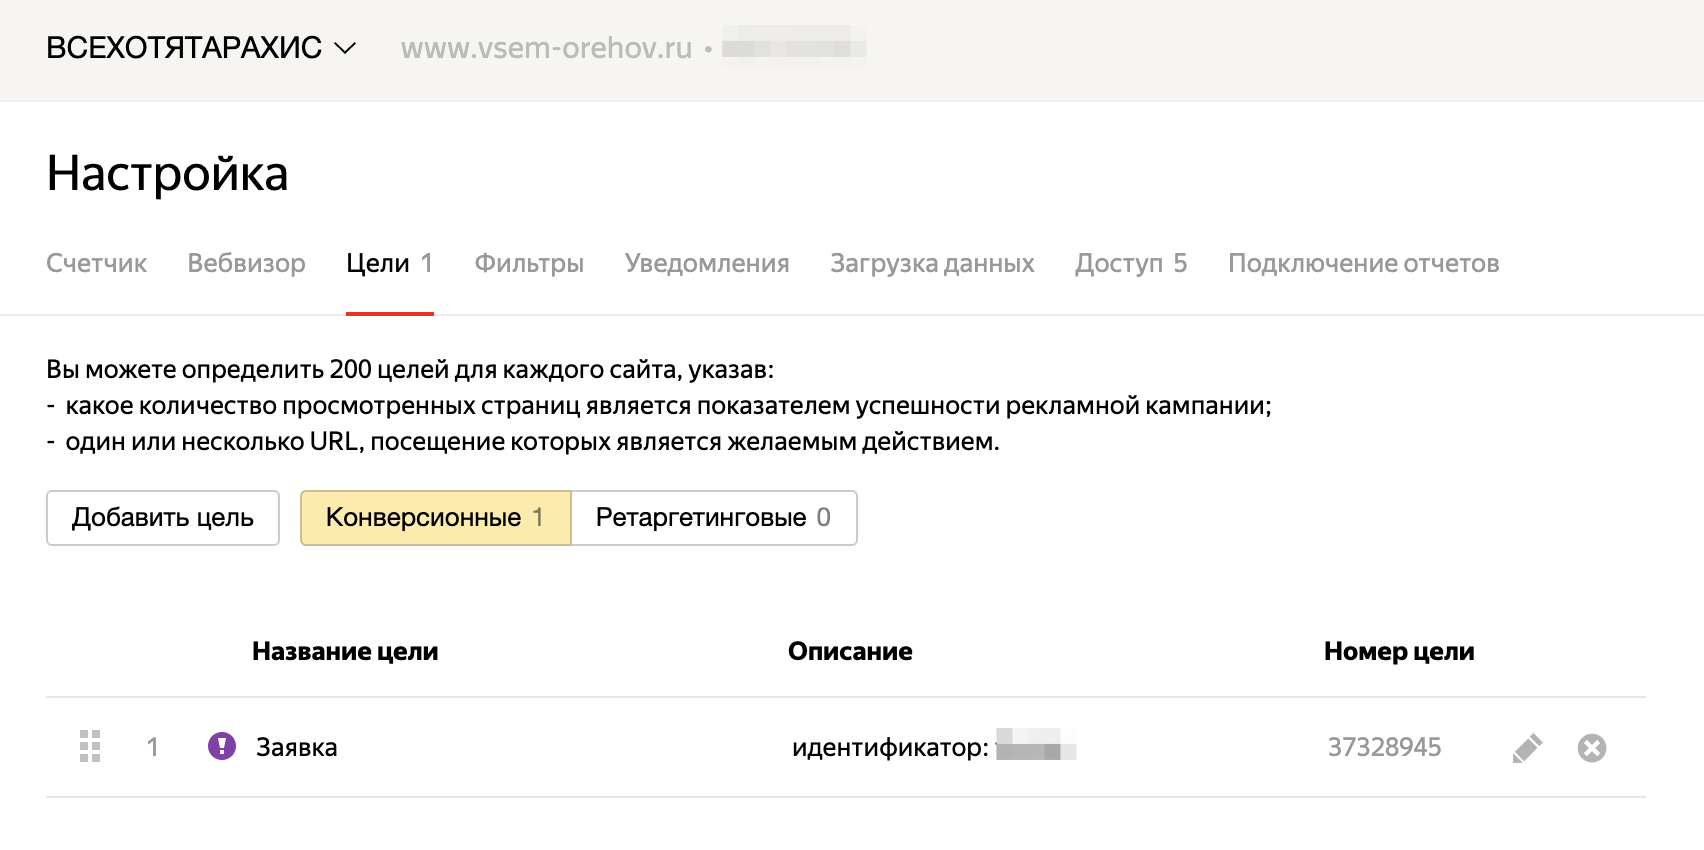Switch to the Фильтры tab
The image size is (1704, 850).
[529, 263]
